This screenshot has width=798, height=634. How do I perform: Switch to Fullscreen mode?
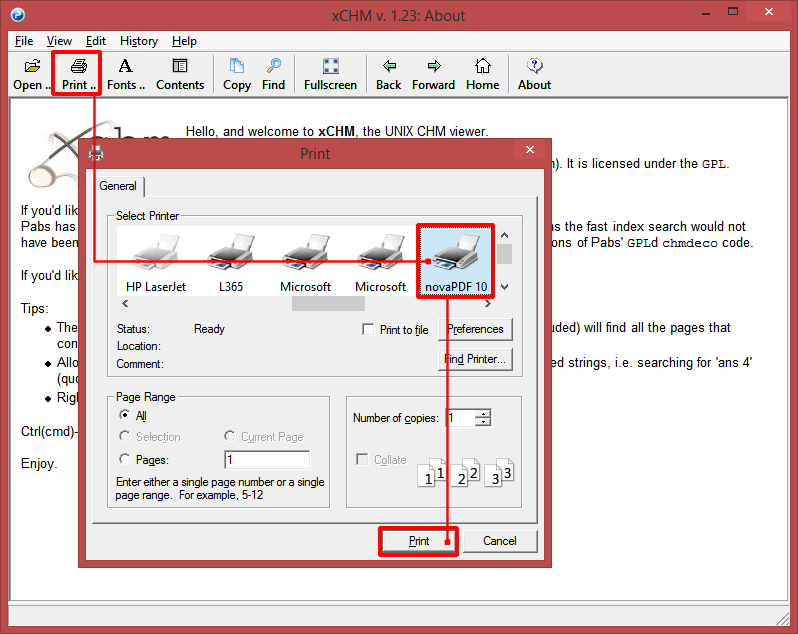coord(330,74)
